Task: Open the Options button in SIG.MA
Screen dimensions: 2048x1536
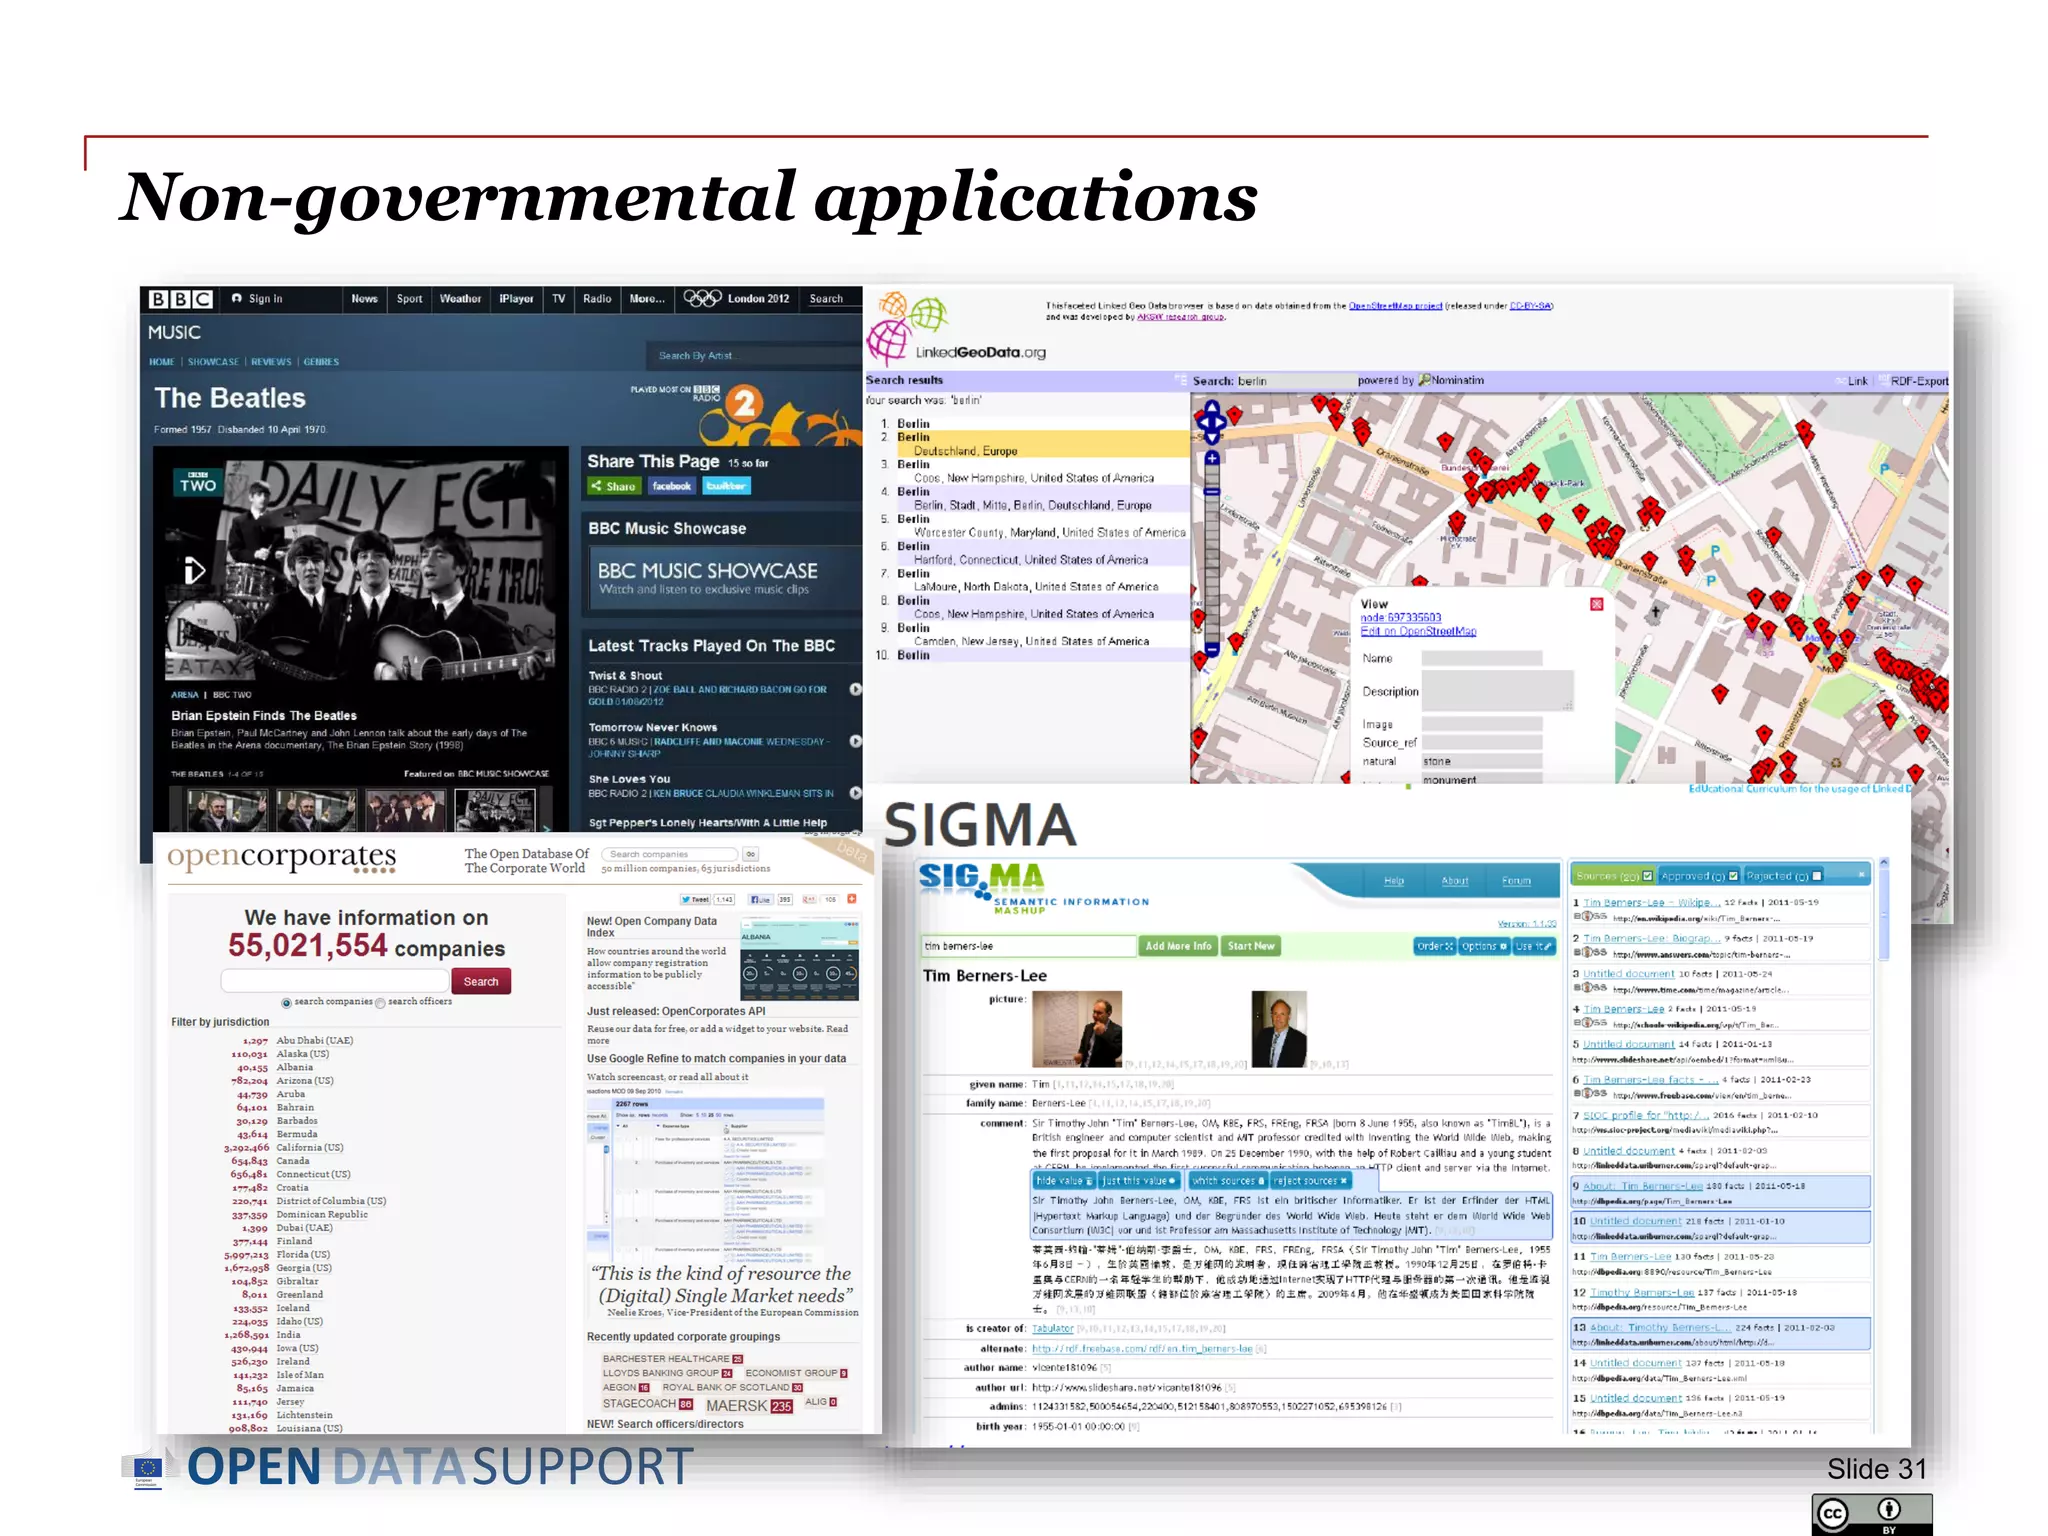Action: pyautogui.click(x=1484, y=946)
